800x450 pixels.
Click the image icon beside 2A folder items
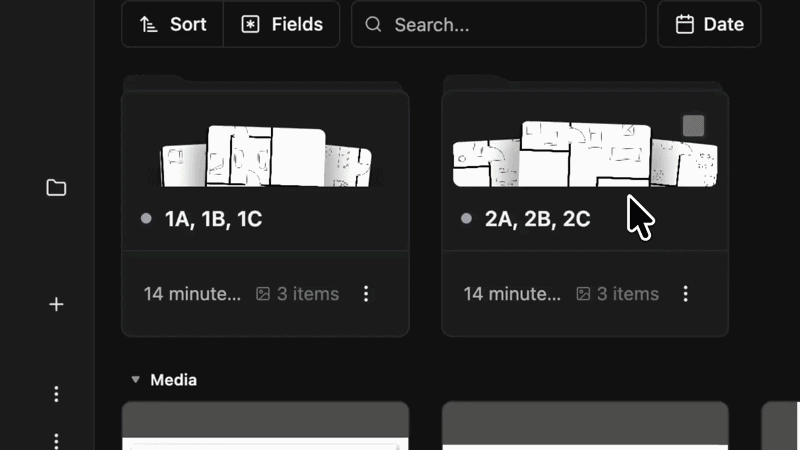pyautogui.click(x=583, y=294)
